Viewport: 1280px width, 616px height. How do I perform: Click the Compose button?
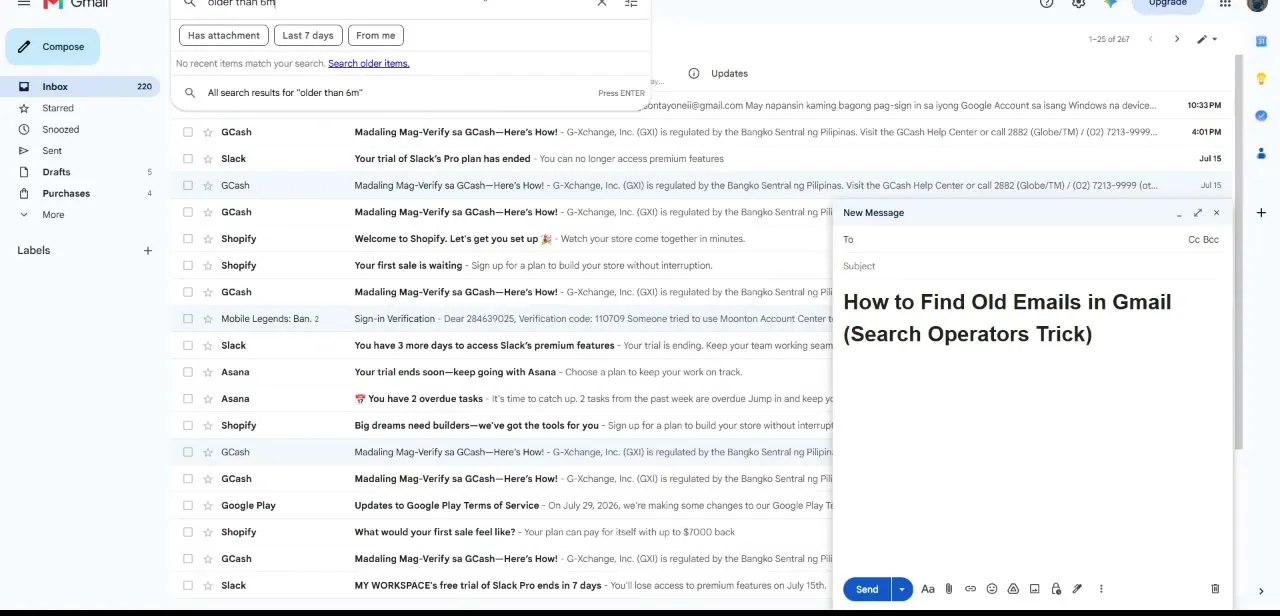tap(53, 47)
